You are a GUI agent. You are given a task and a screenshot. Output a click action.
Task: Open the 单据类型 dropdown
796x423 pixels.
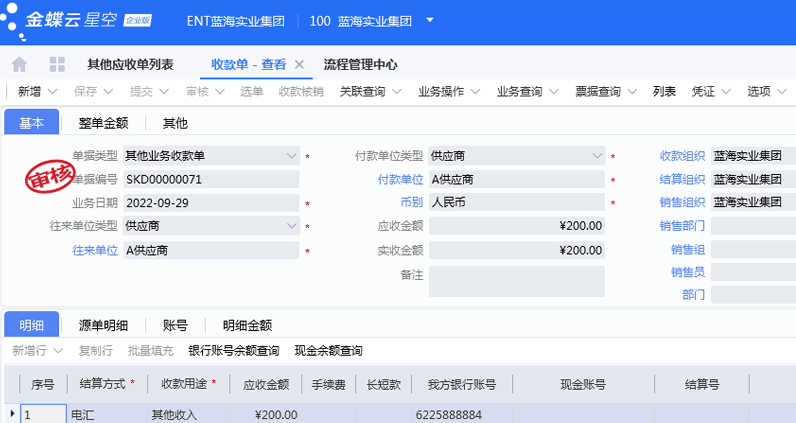(291, 156)
